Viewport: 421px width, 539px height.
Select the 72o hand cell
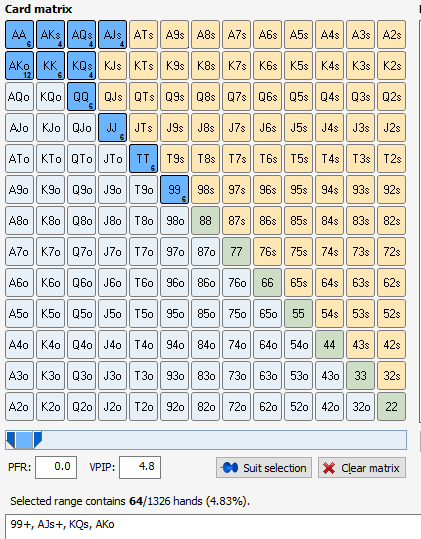[236, 407]
